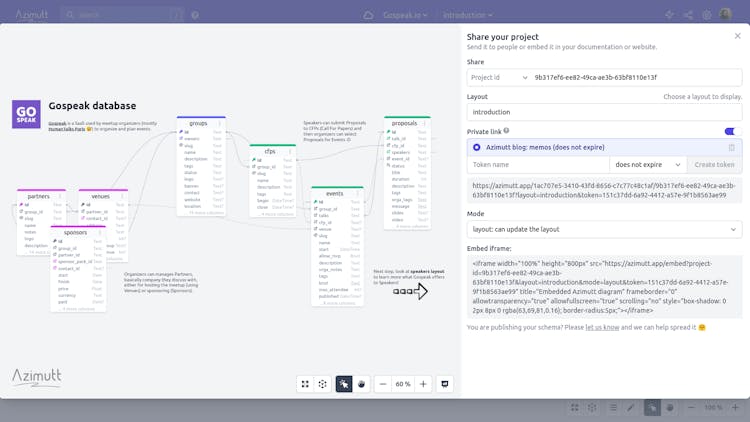Viewport: 750px width, 422px height.
Task: Click the auto-arrange tables icon in embed toolbar
Action: 323,384
